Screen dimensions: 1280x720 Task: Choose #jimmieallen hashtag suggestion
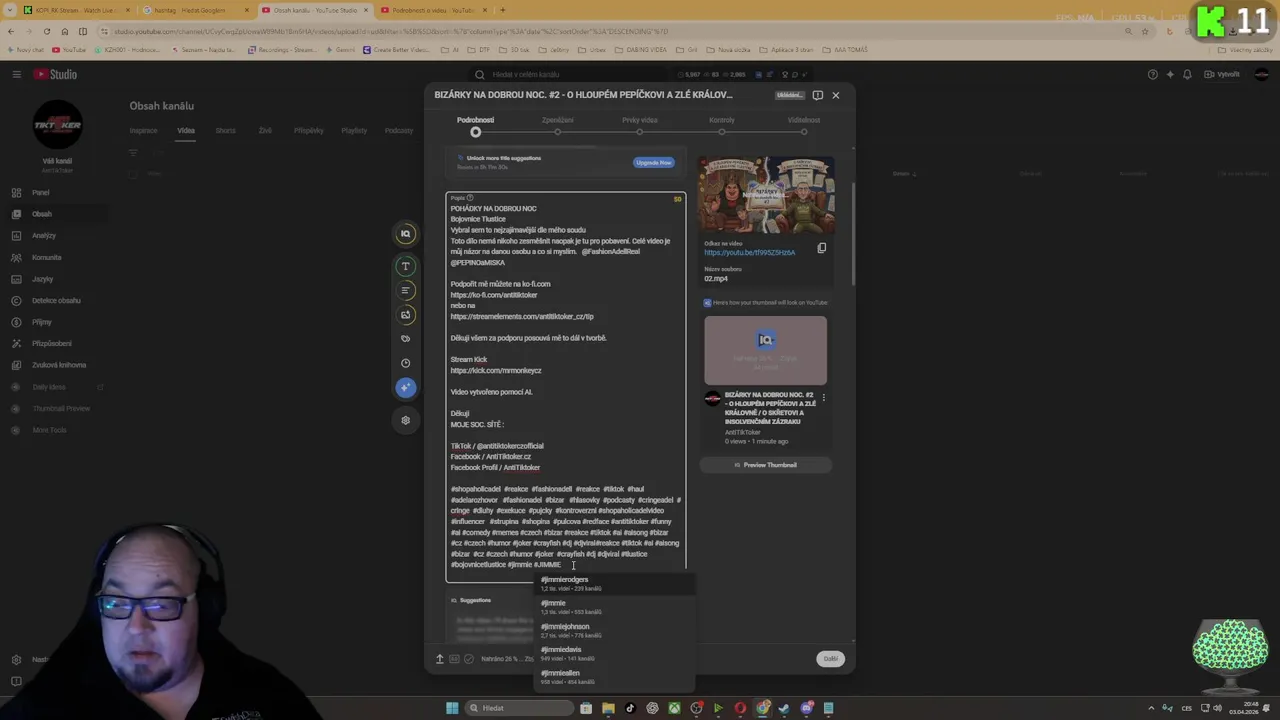(614, 677)
